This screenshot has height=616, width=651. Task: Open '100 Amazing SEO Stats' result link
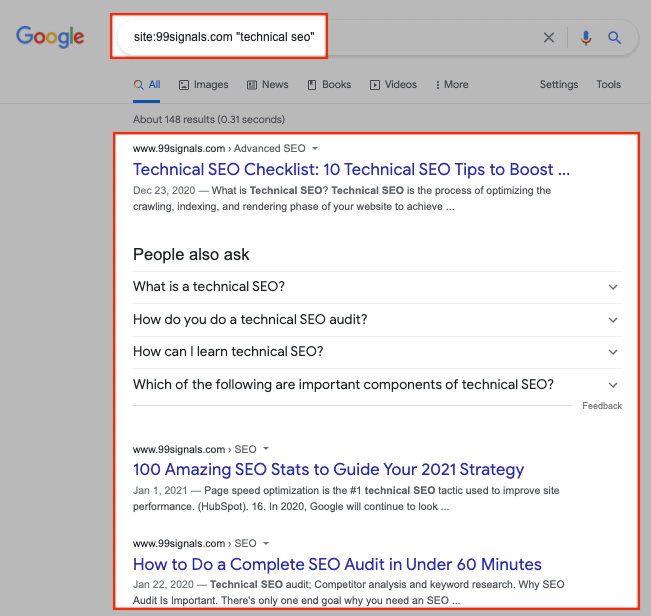[x=328, y=469]
